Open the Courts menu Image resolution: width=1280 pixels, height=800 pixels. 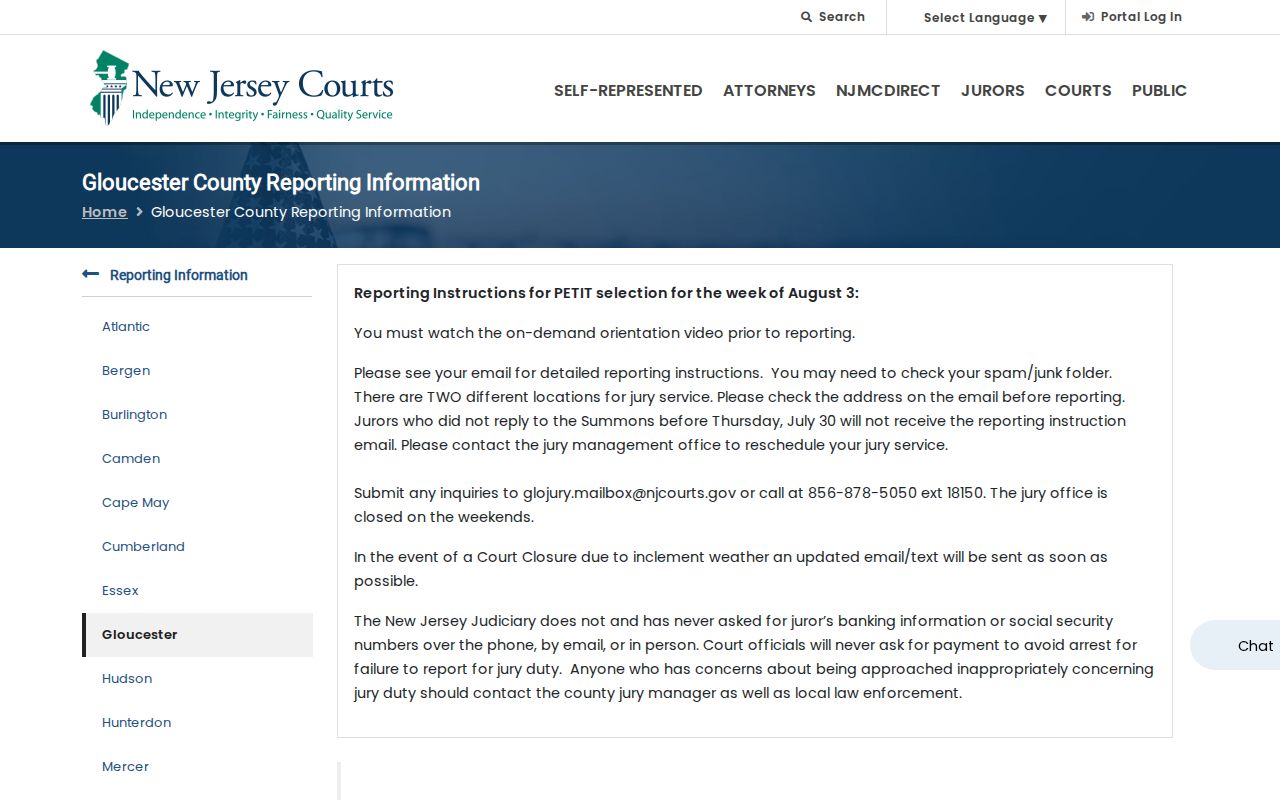(1078, 90)
